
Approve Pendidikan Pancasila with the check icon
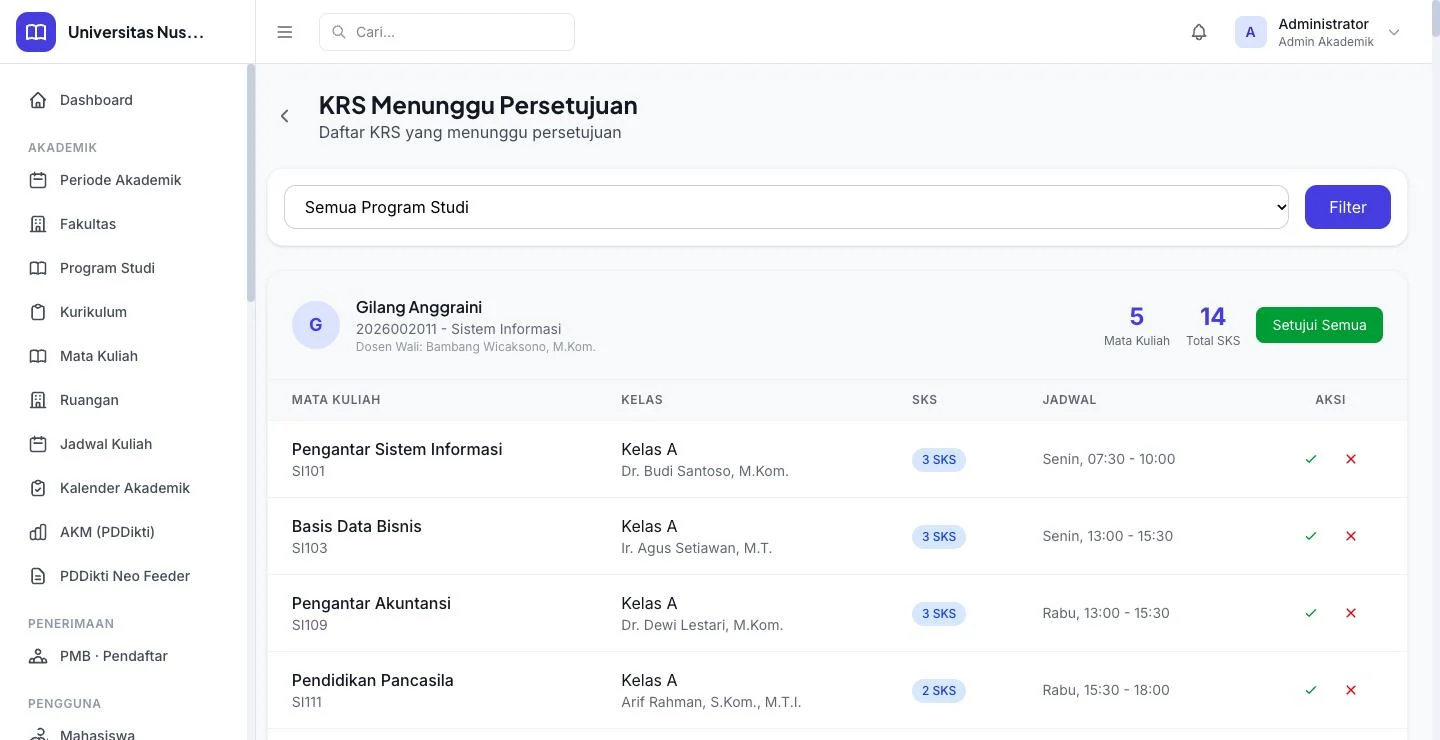tap(1311, 690)
